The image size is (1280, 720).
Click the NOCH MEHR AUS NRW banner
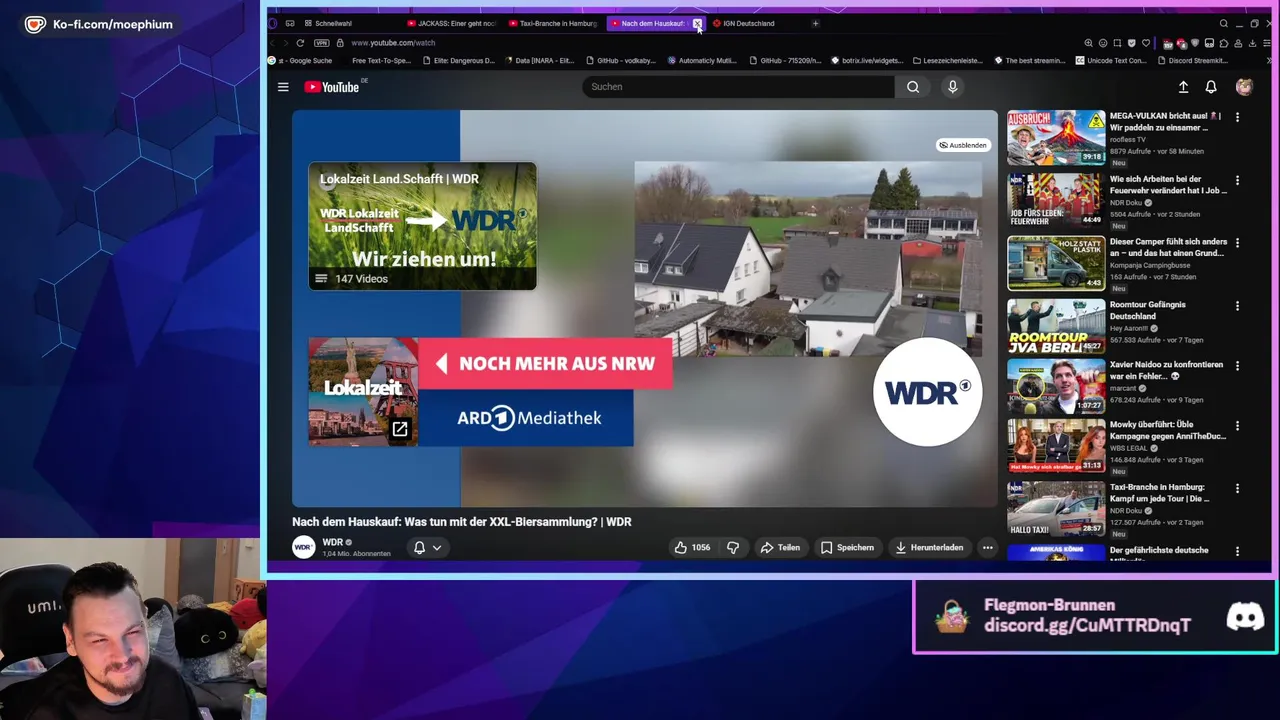(x=546, y=364)
